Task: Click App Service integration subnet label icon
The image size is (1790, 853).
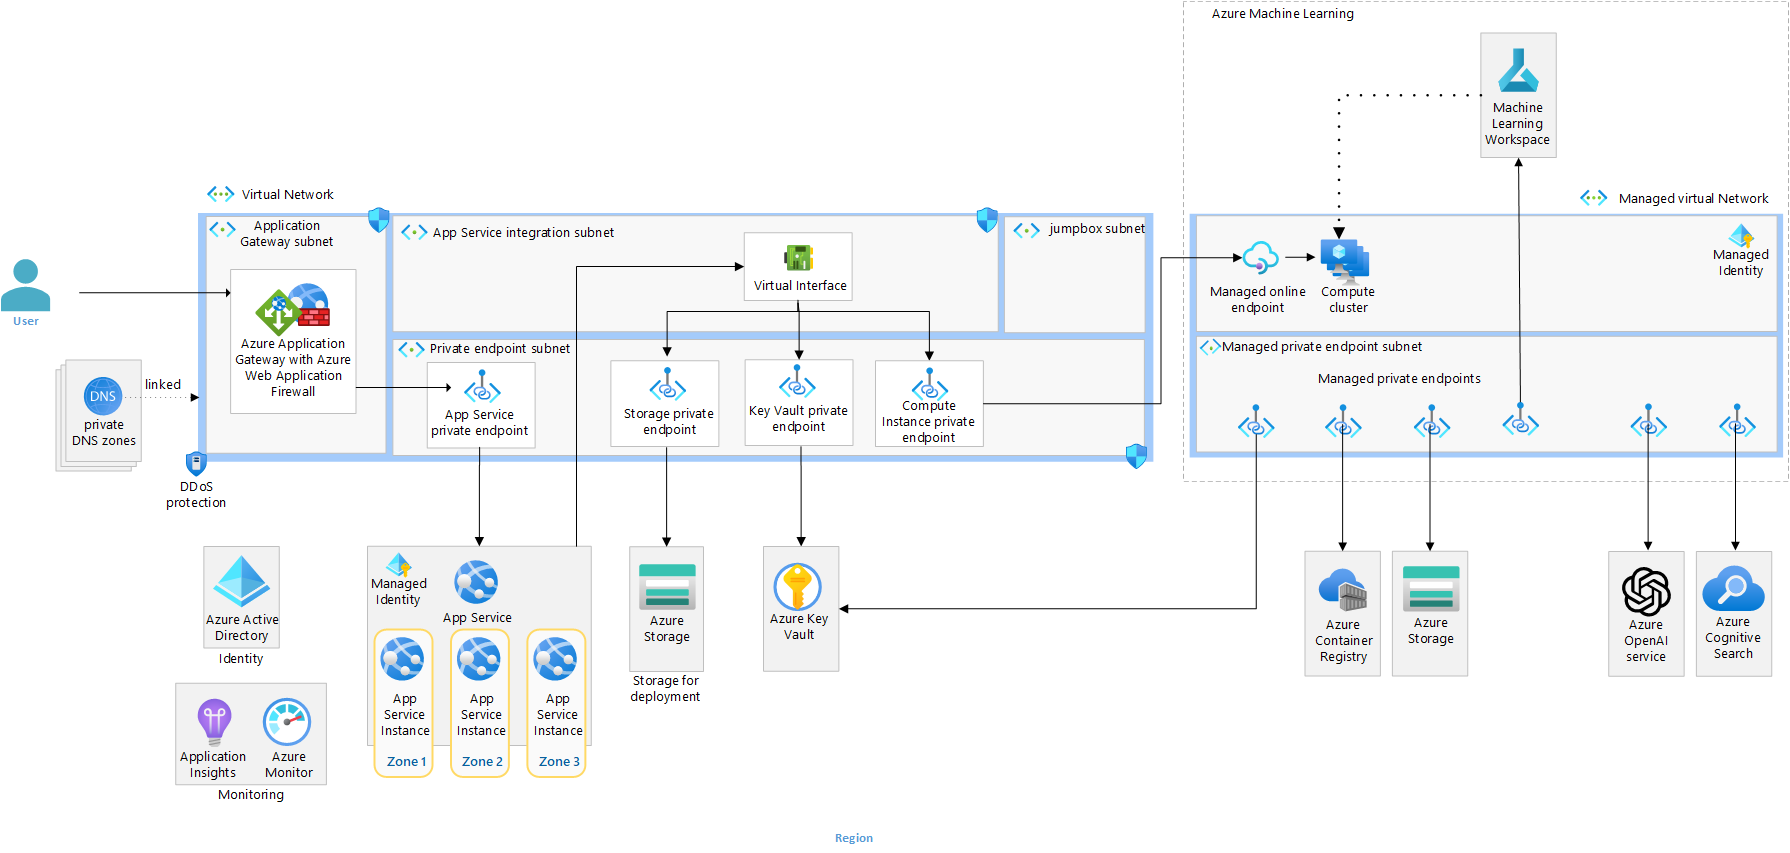Action: pyautogui.click(x=414, y=232)
